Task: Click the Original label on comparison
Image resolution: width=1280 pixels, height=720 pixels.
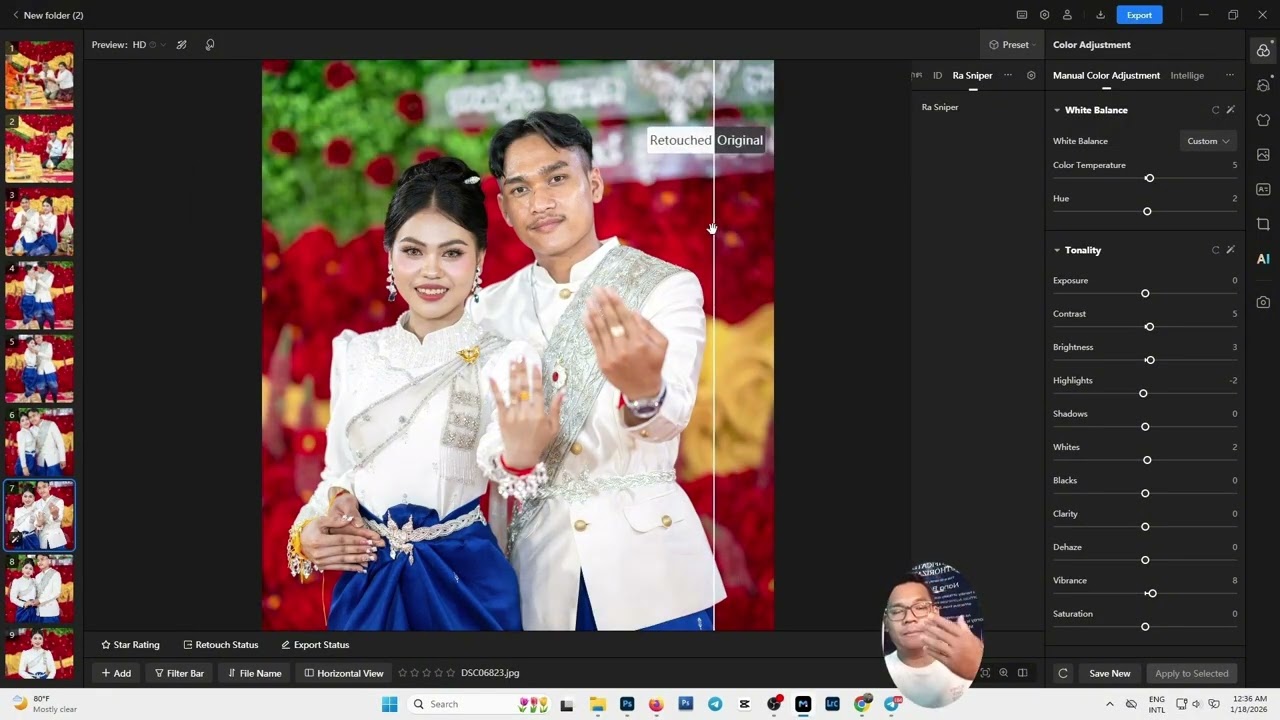Action: click(740, 140)
